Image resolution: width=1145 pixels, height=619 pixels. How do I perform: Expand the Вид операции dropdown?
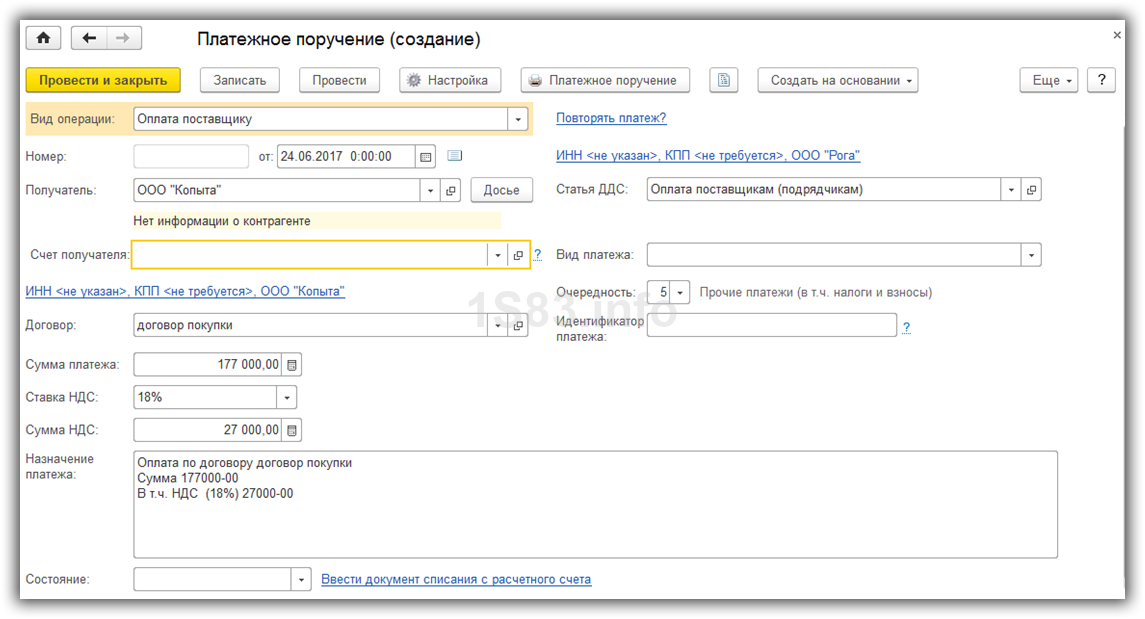click(x=517, y=119)
